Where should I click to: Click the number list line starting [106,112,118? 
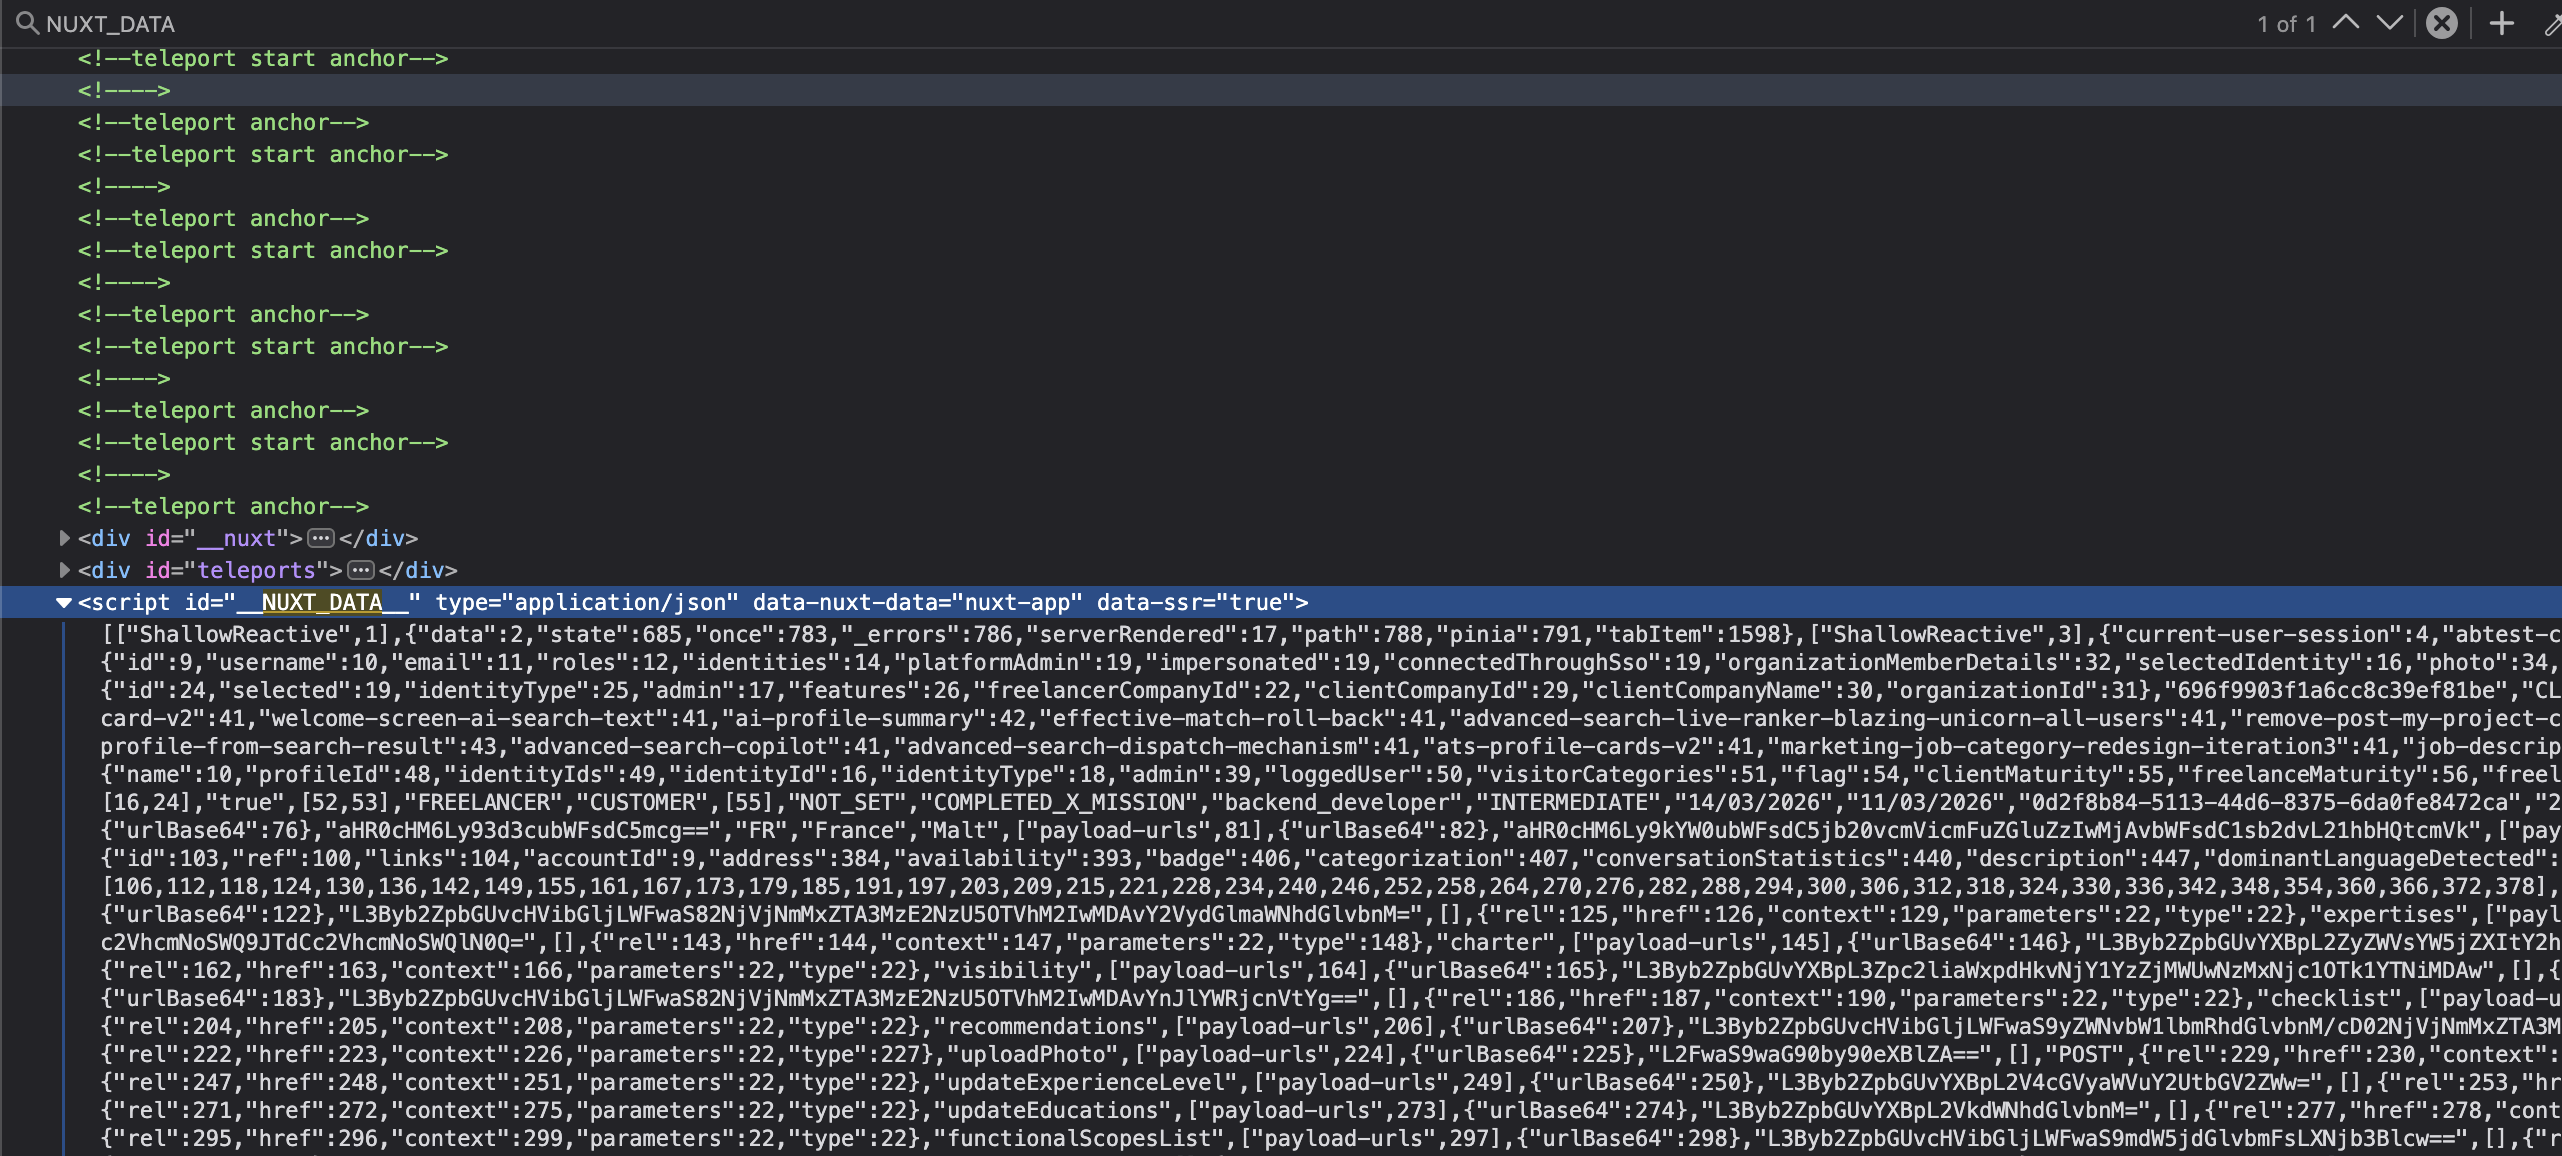coord(1331,886)
